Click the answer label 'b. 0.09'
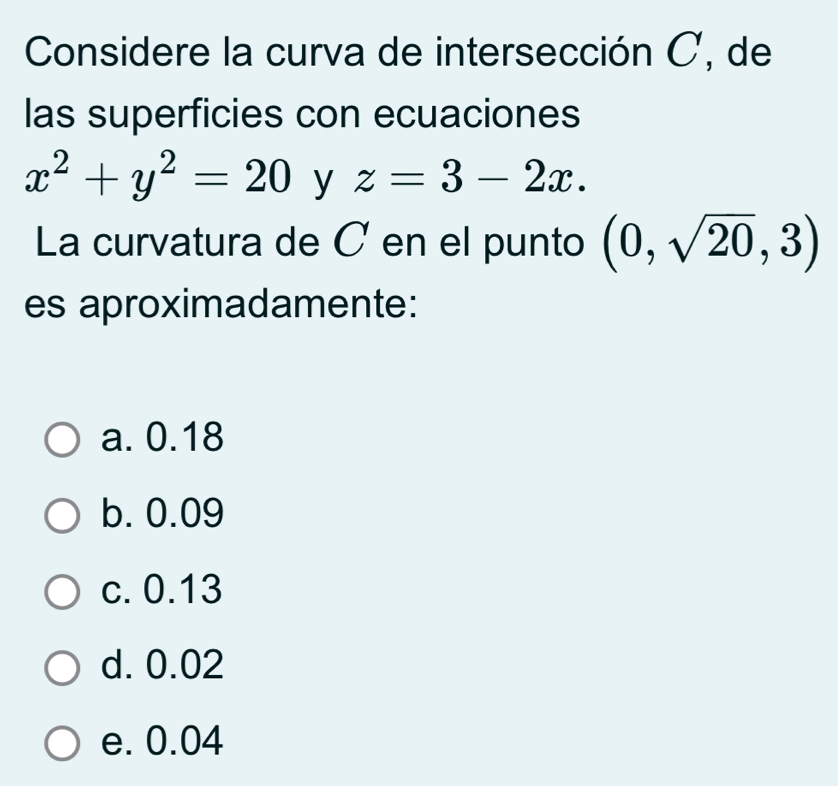The image size is (838, 786). click(x=162, y=513)
